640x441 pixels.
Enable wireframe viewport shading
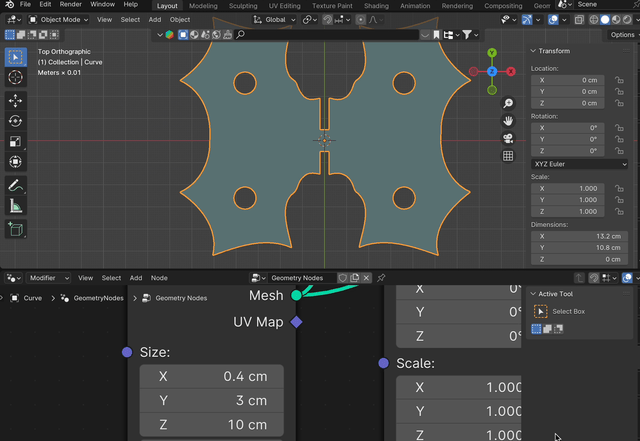click(594, 20)
